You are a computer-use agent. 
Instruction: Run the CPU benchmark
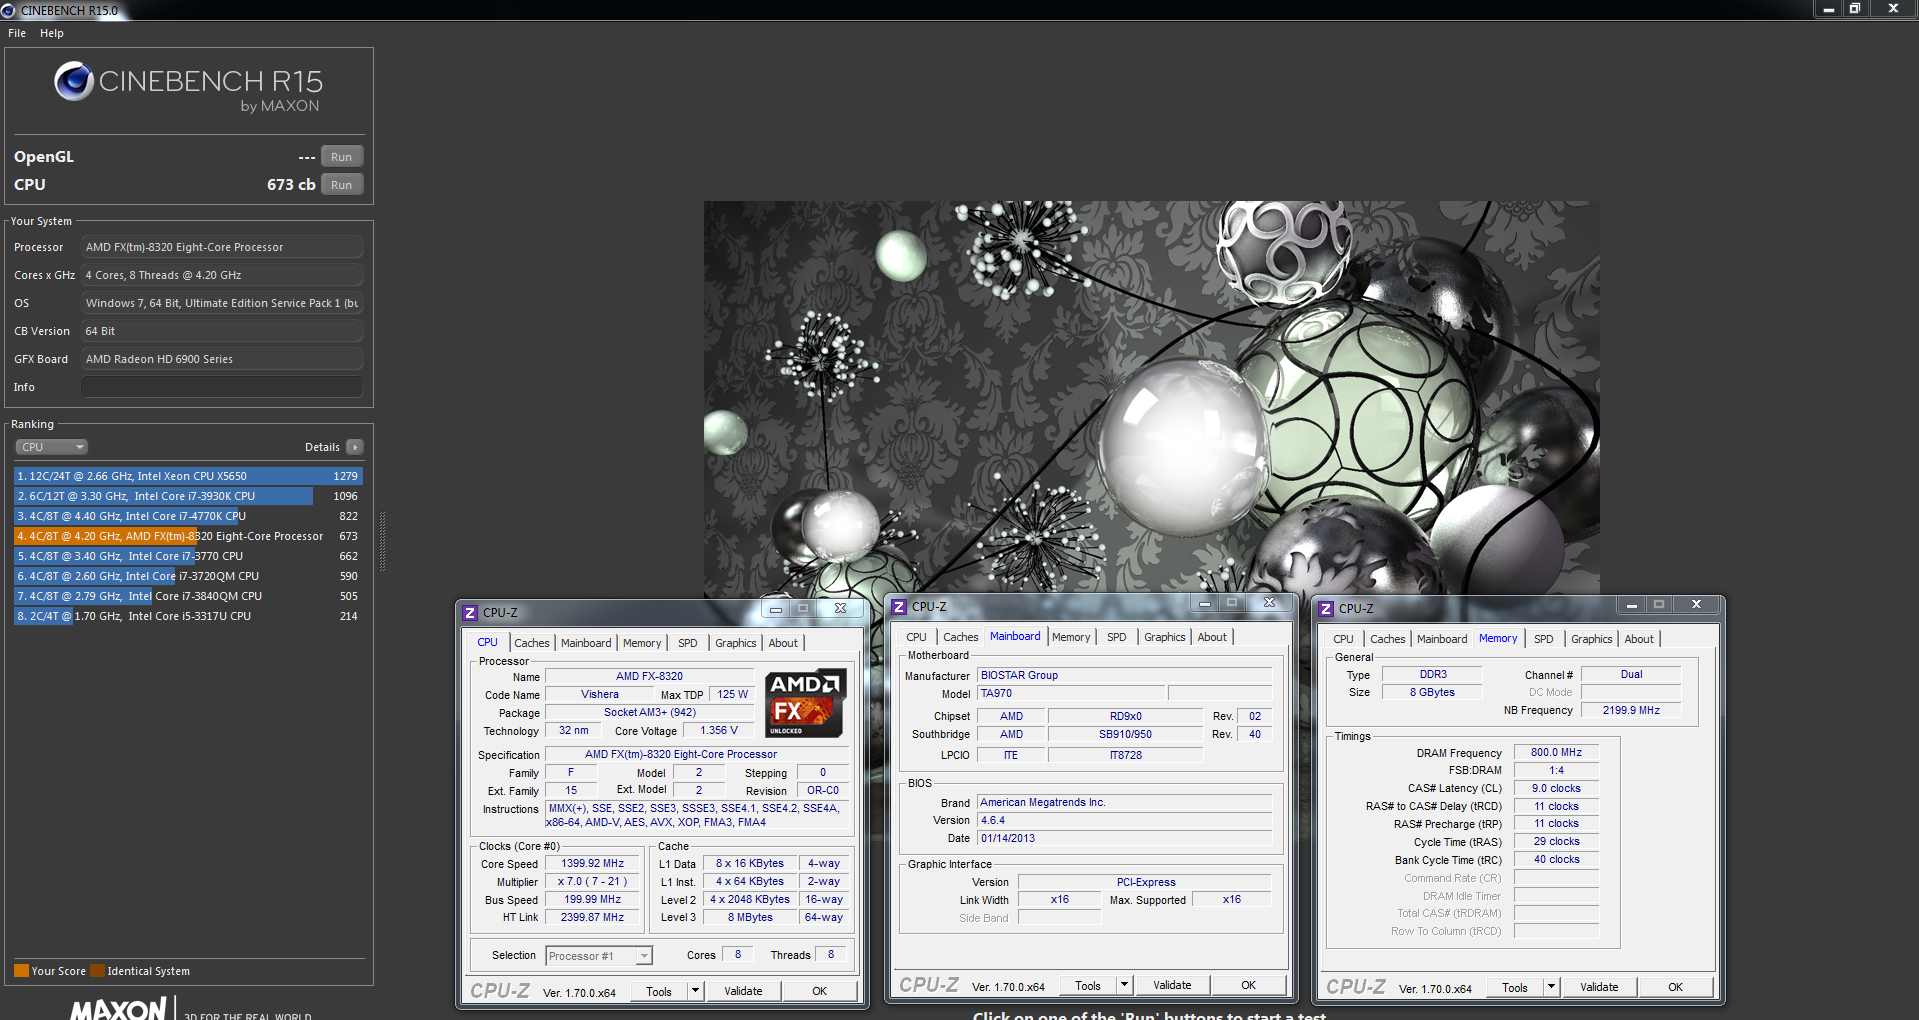(x=342, y=185)
